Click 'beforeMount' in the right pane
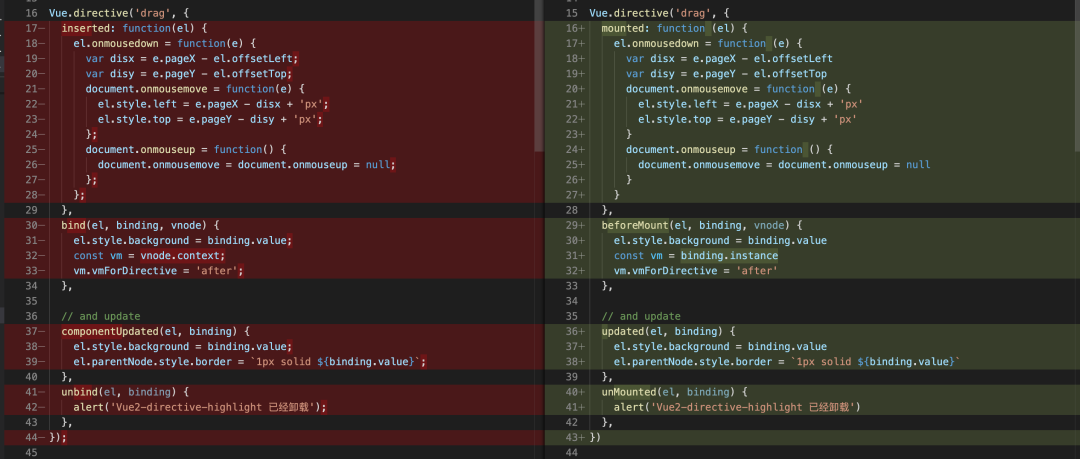 click(x=634, y=225)
